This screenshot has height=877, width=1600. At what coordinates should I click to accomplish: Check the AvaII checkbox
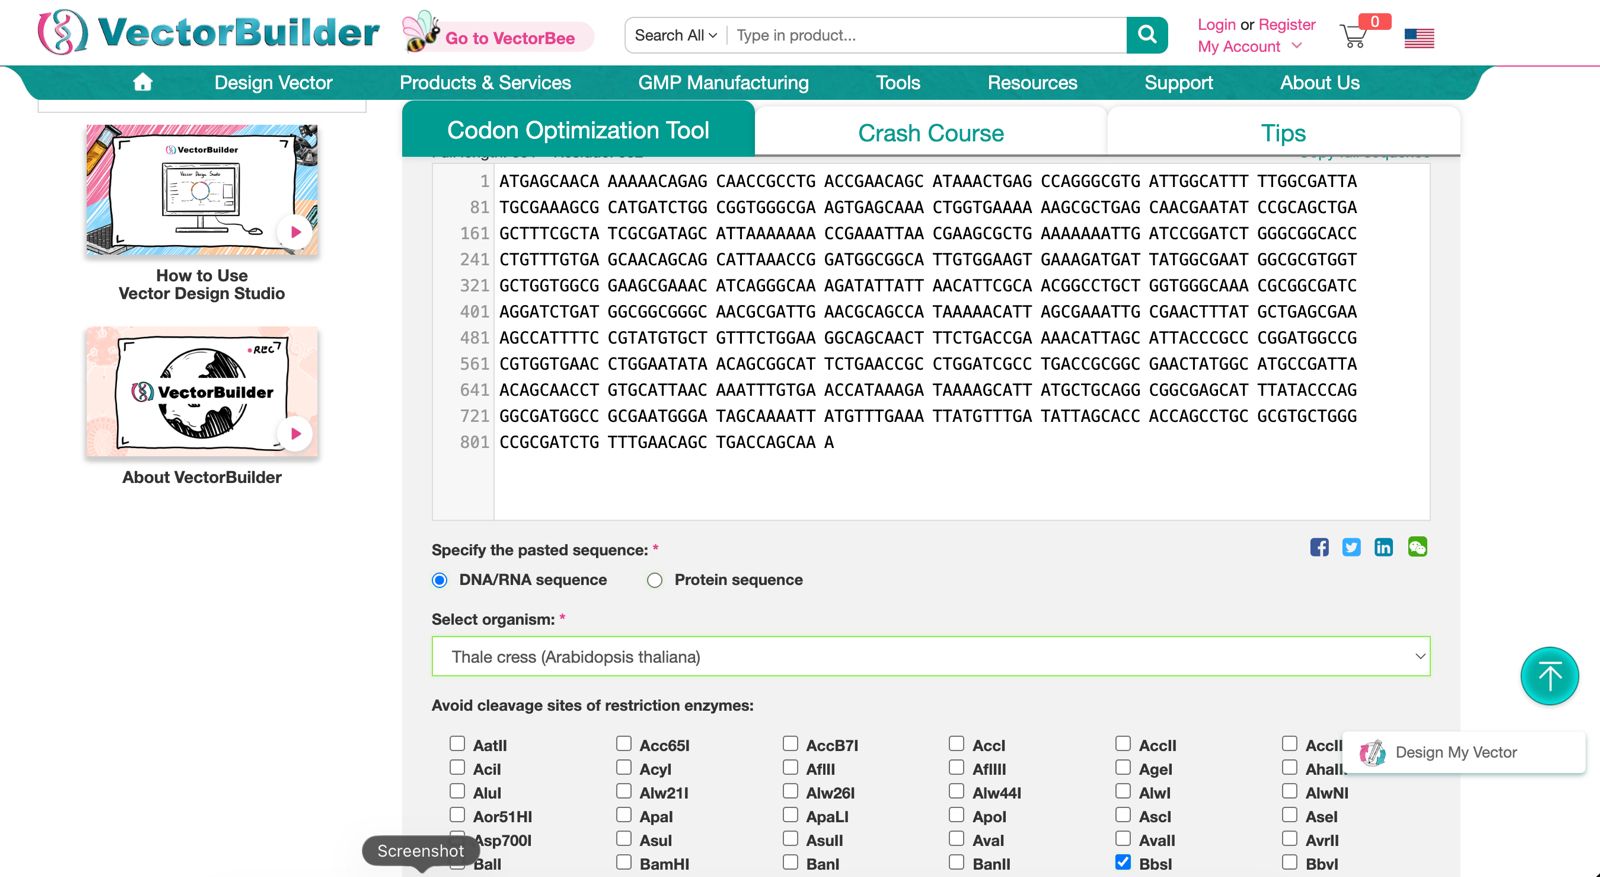coord(1123,839)
